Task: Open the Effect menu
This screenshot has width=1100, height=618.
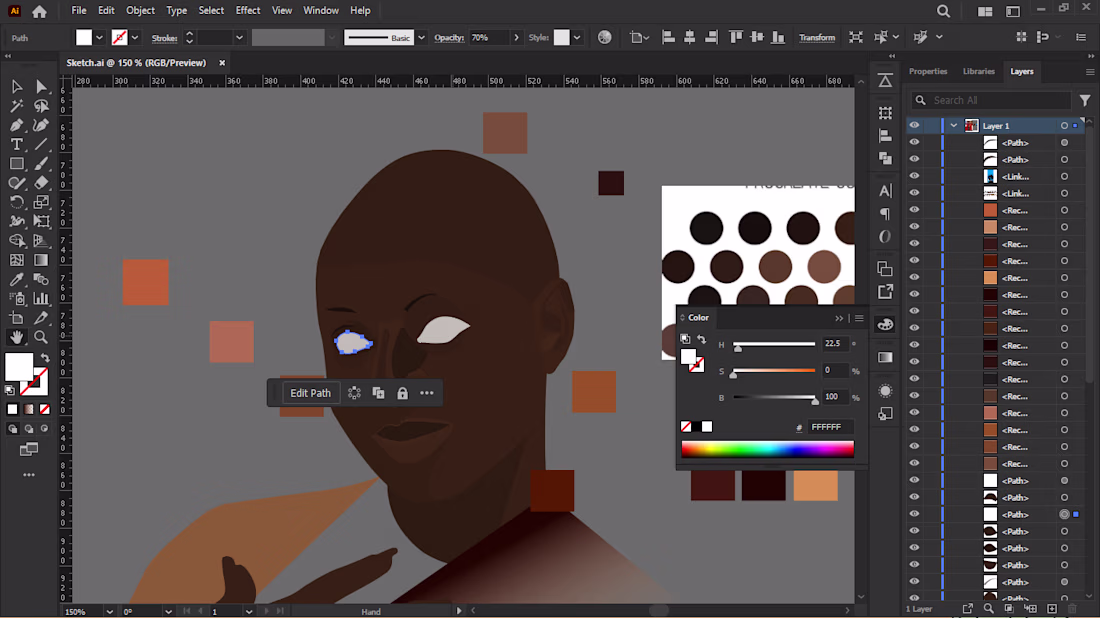Action: point(248,11)
